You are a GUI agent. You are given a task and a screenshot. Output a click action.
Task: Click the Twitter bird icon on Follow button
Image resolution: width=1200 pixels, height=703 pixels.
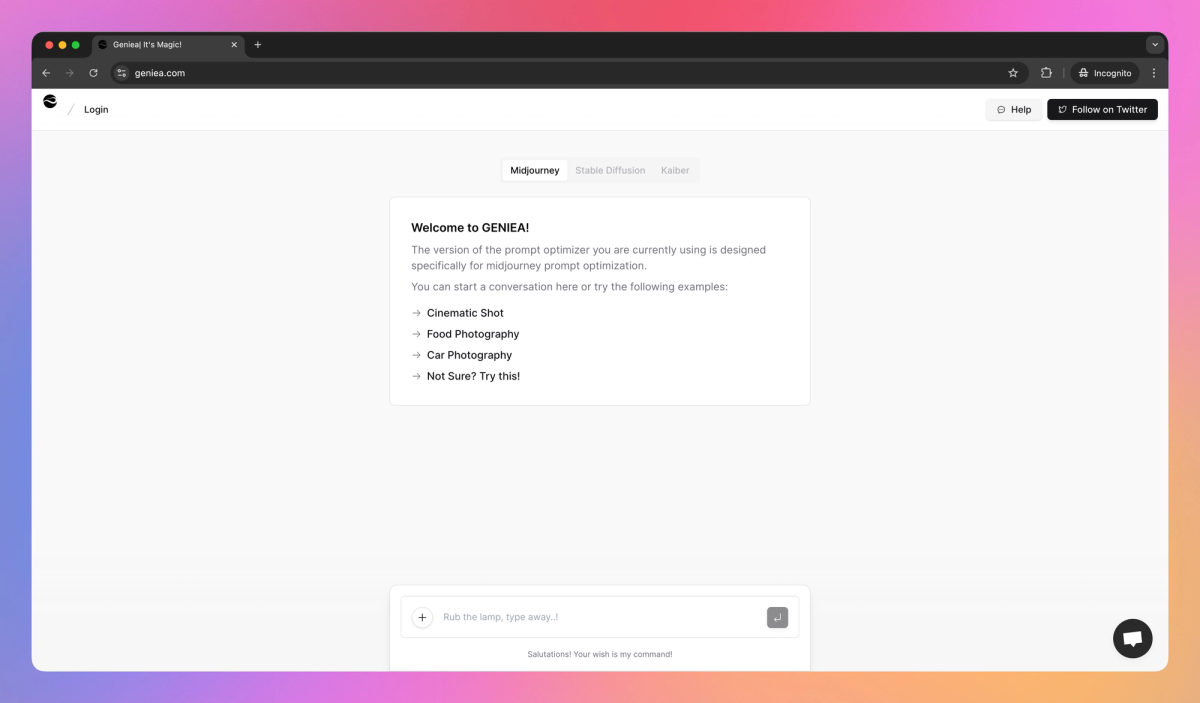(x=1062, y=109)
